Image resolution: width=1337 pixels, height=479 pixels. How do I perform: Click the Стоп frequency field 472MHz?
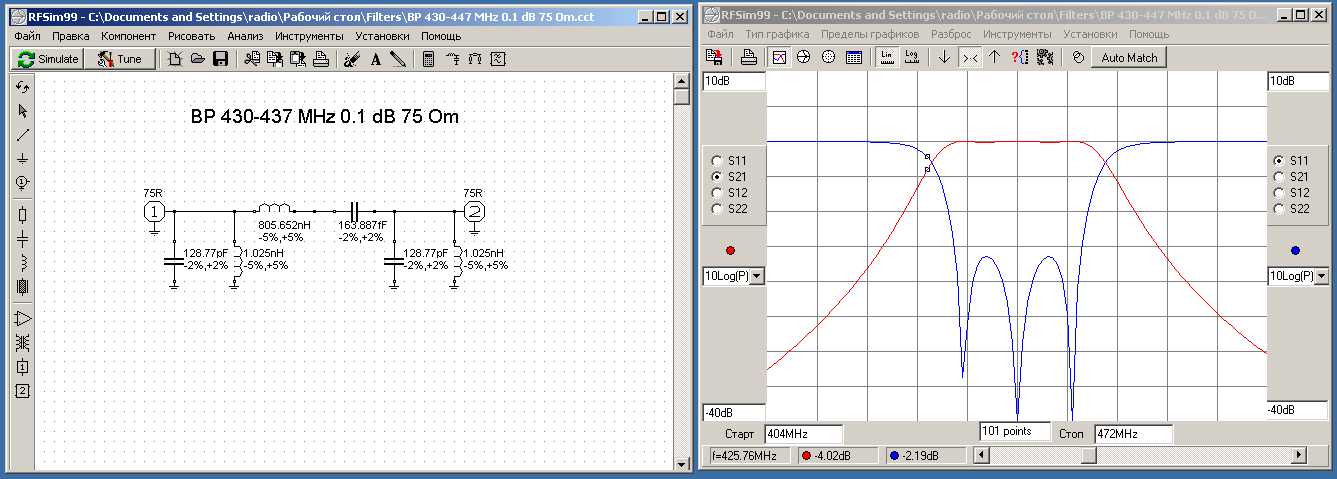tap(1132, 434)
